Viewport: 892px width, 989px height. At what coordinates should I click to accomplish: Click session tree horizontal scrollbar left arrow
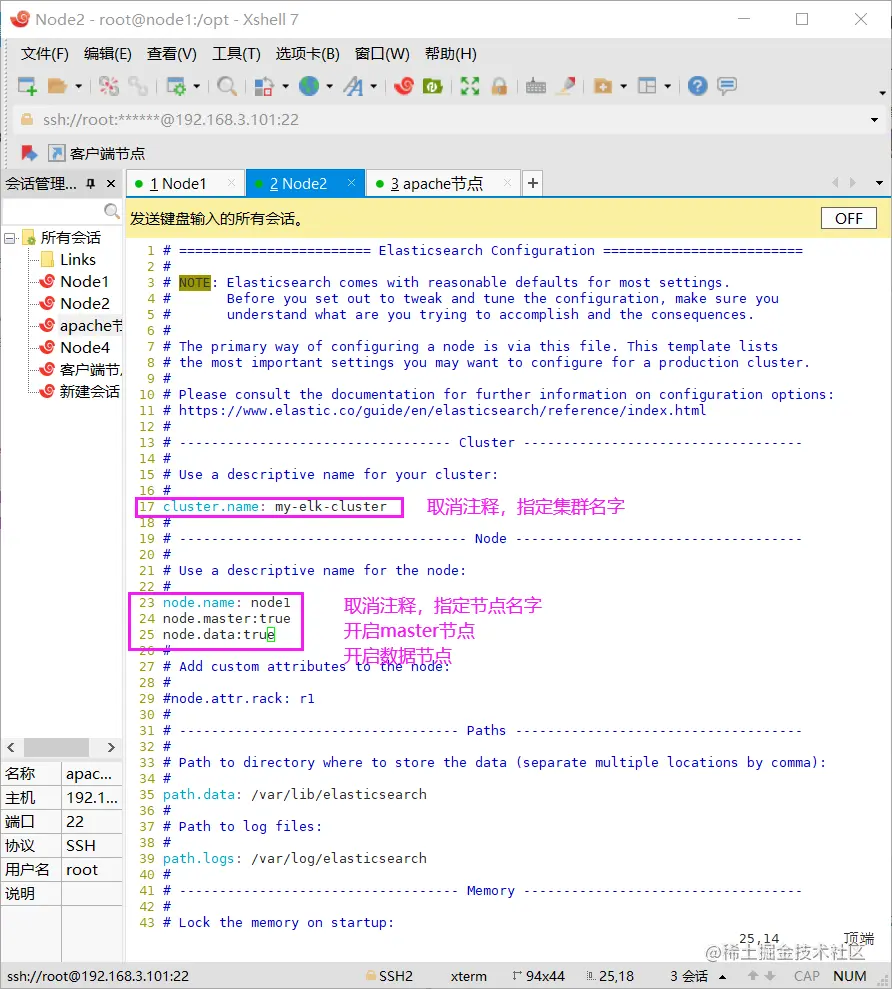coord(11,747)
